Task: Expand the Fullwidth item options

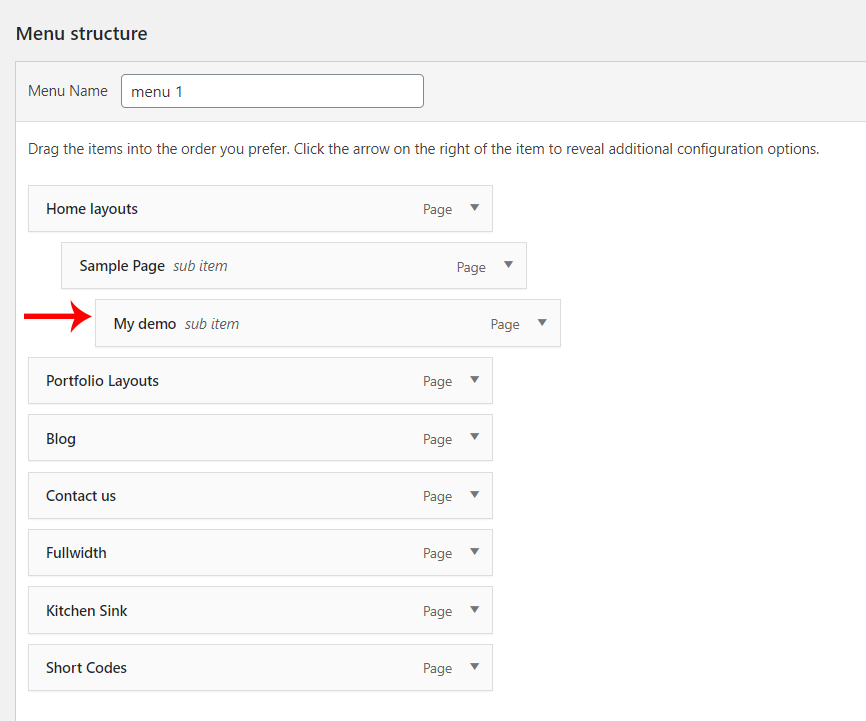Action: pyautogui.click(x=474, y=551)
